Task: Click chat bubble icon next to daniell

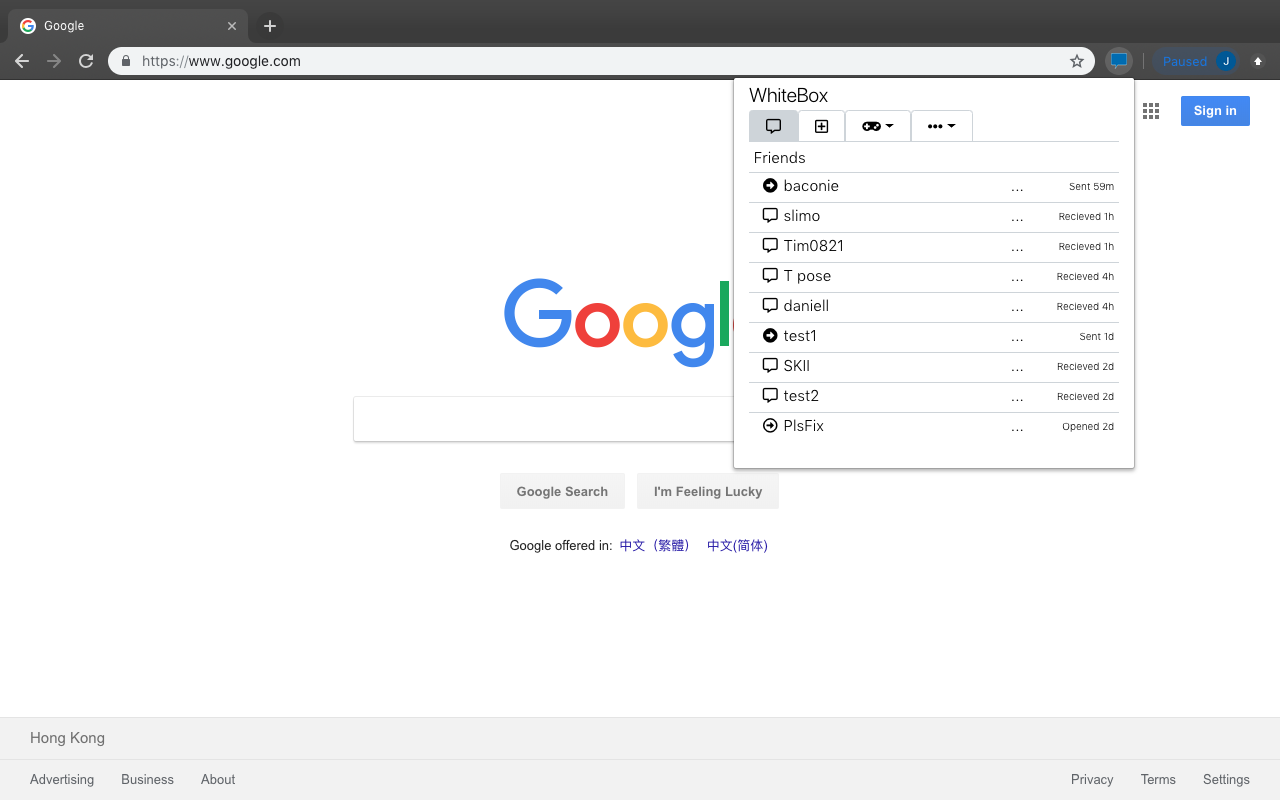Action: click(770, 306)
